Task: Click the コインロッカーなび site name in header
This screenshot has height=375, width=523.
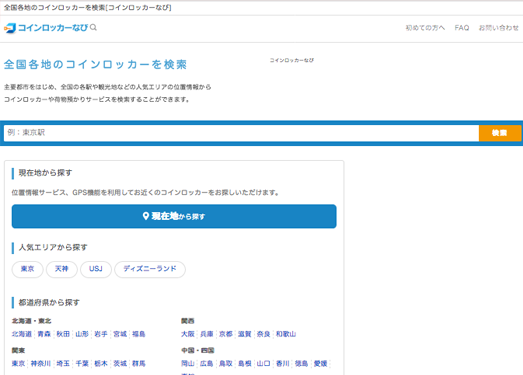Action: click(x=53, y=28)
